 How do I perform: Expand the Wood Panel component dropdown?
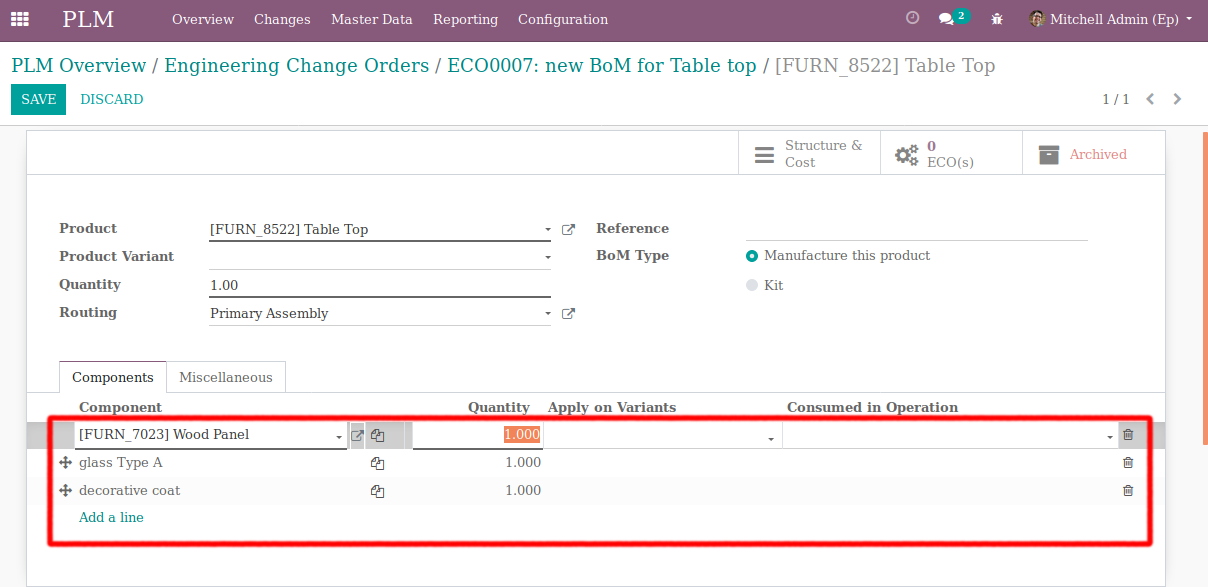pos(340,438)
